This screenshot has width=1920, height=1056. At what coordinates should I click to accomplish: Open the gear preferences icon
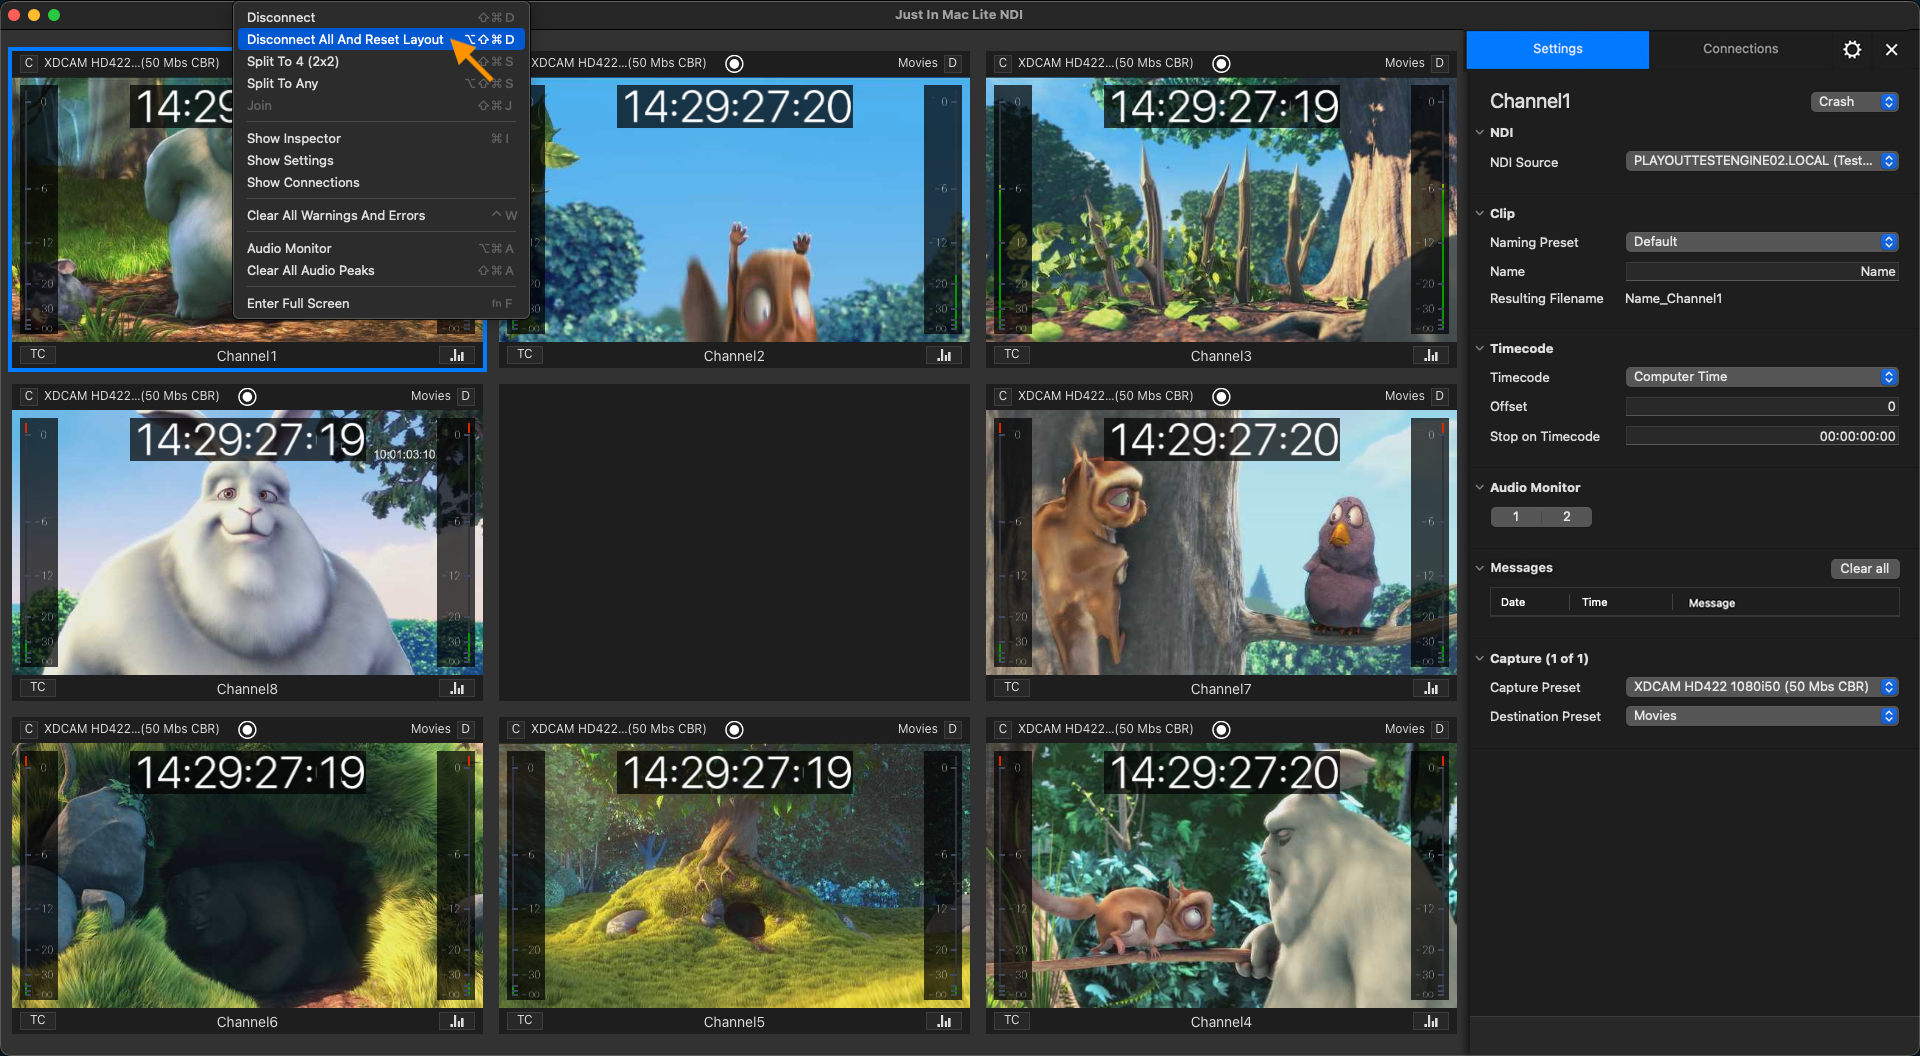pos(1852,49)
